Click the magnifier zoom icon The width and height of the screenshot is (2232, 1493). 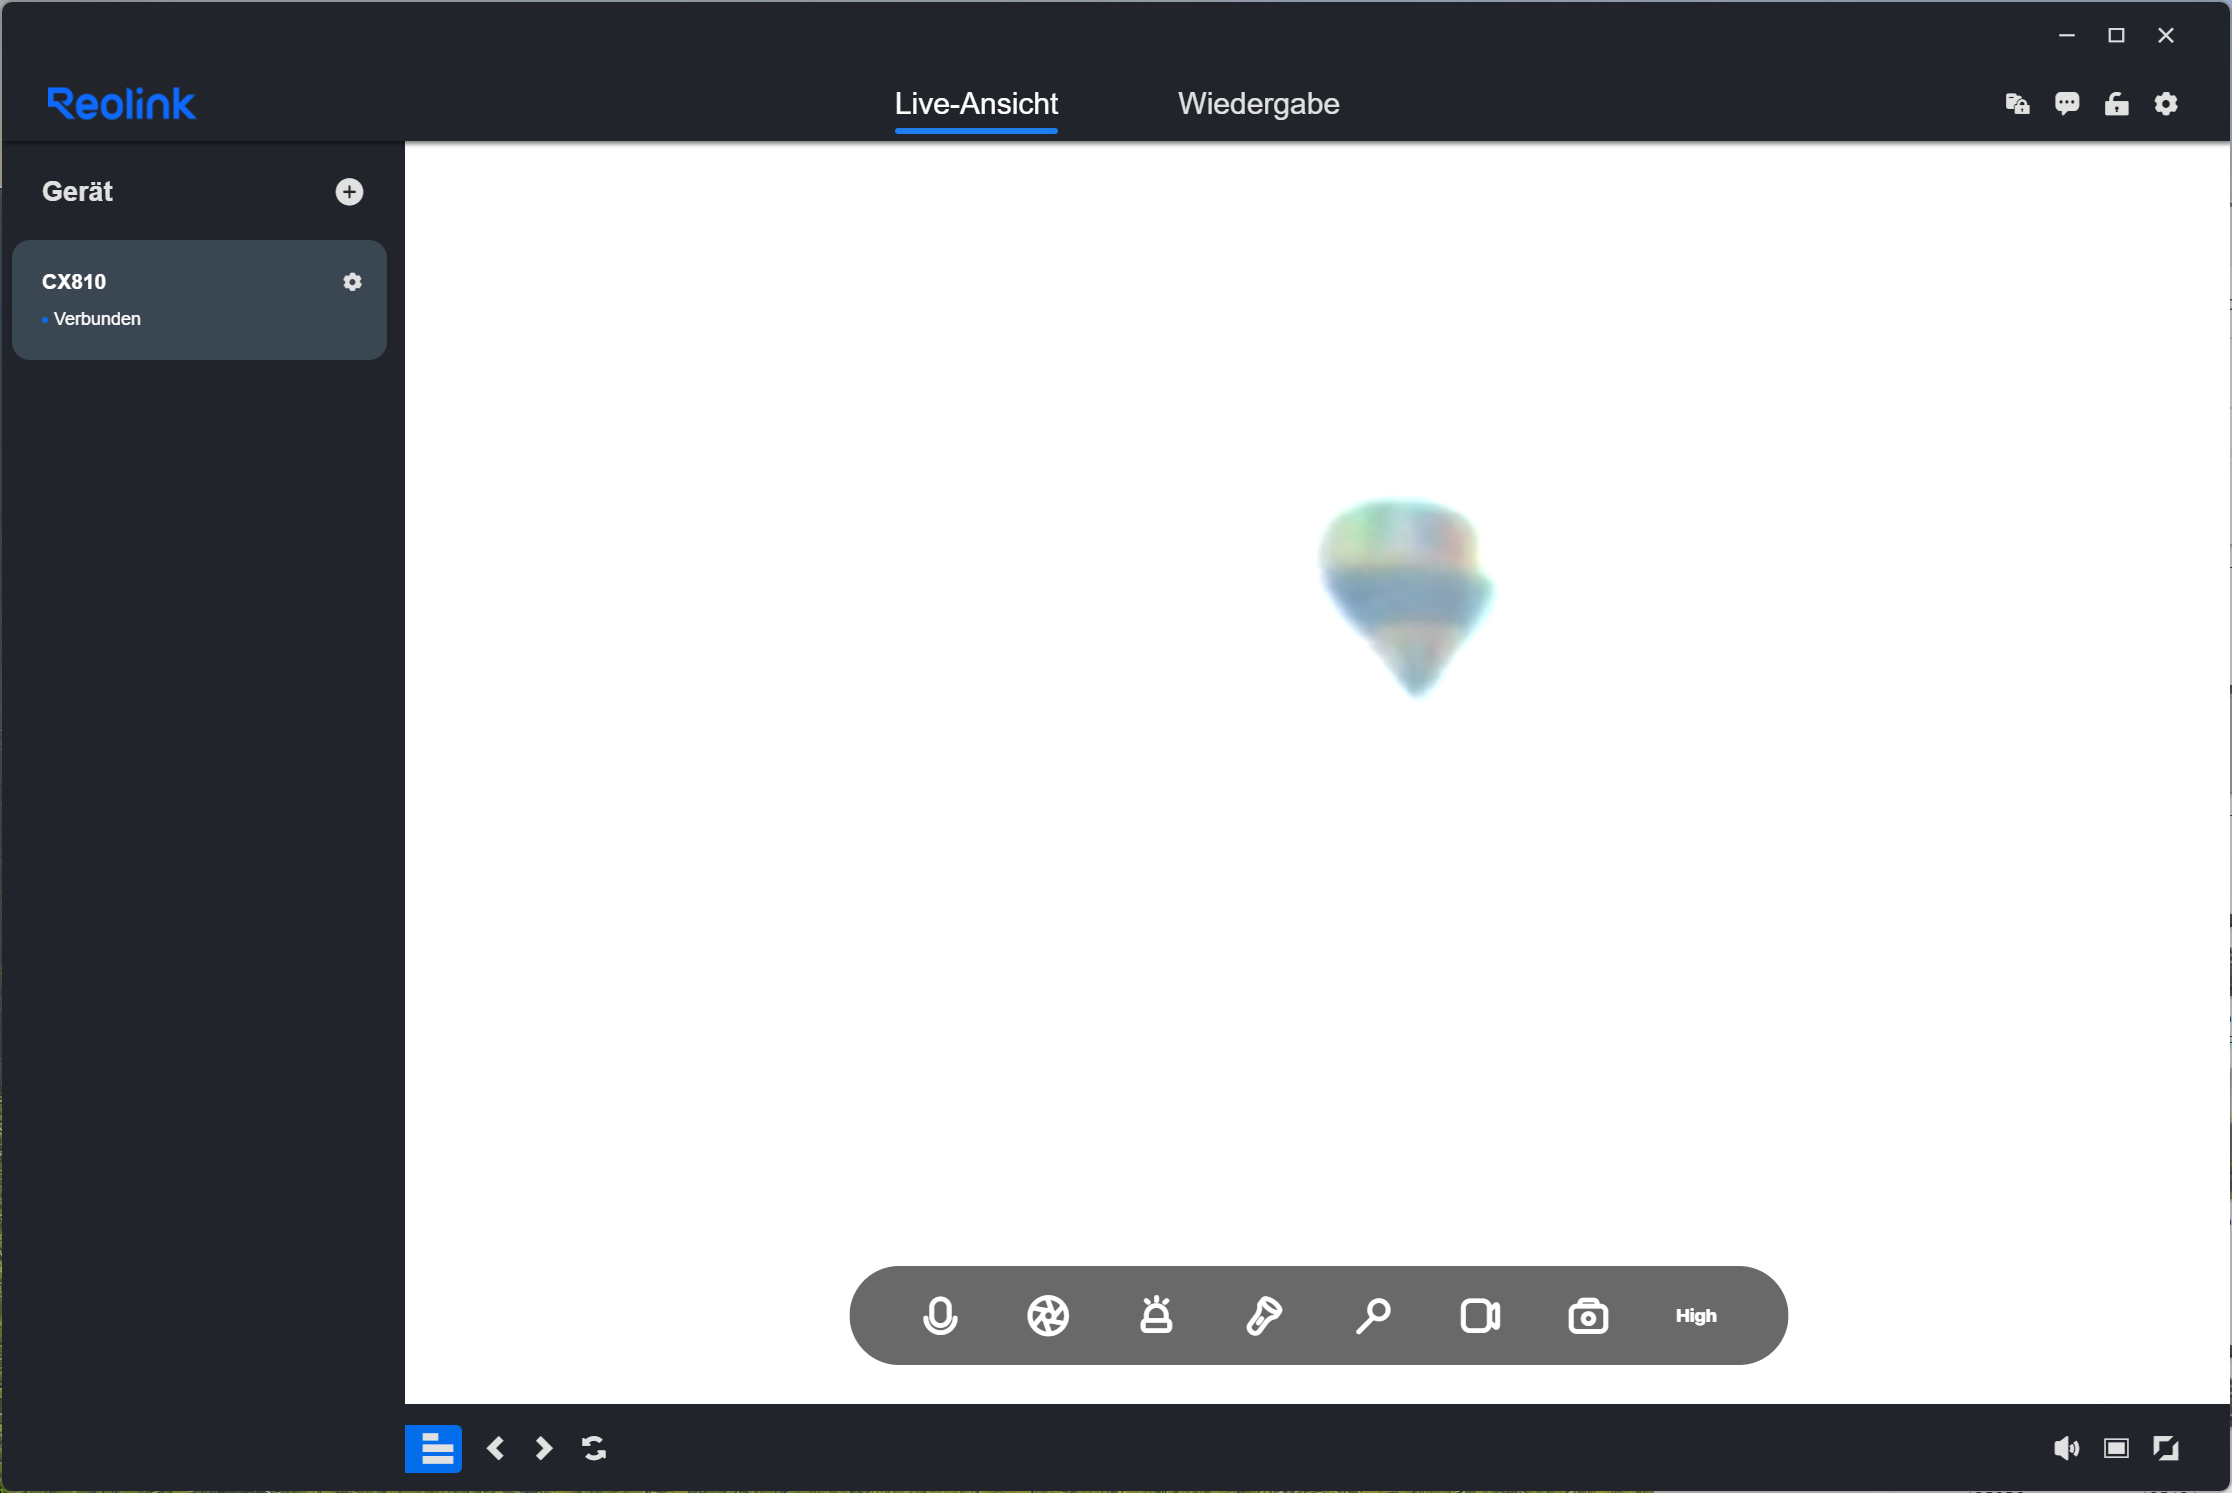click(1372, 1315)
